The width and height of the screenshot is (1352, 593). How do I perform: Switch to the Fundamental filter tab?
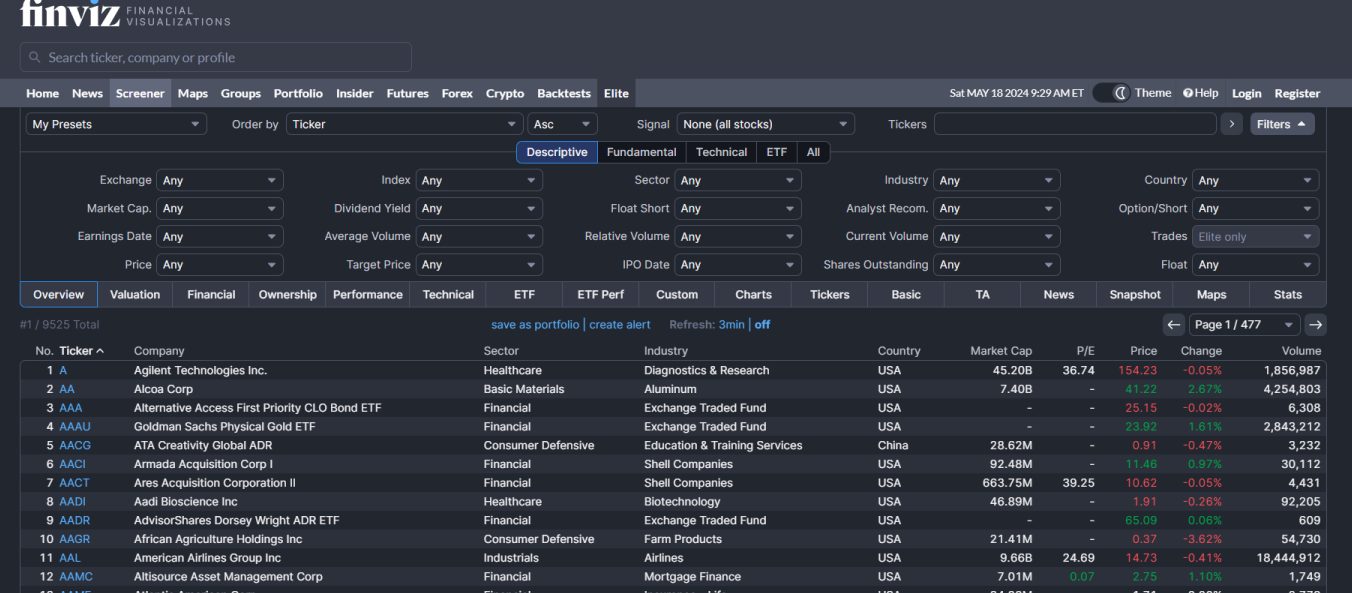[641, 152]
